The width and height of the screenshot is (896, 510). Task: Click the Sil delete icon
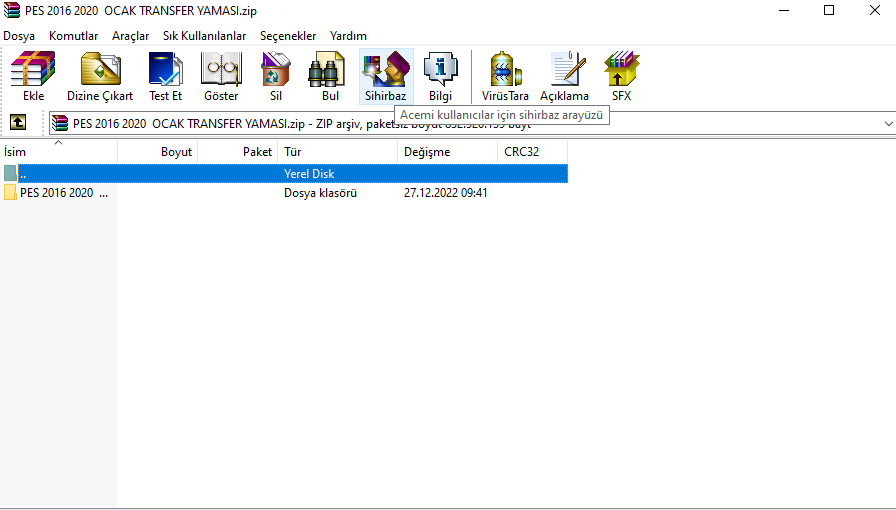coord(275,69)
